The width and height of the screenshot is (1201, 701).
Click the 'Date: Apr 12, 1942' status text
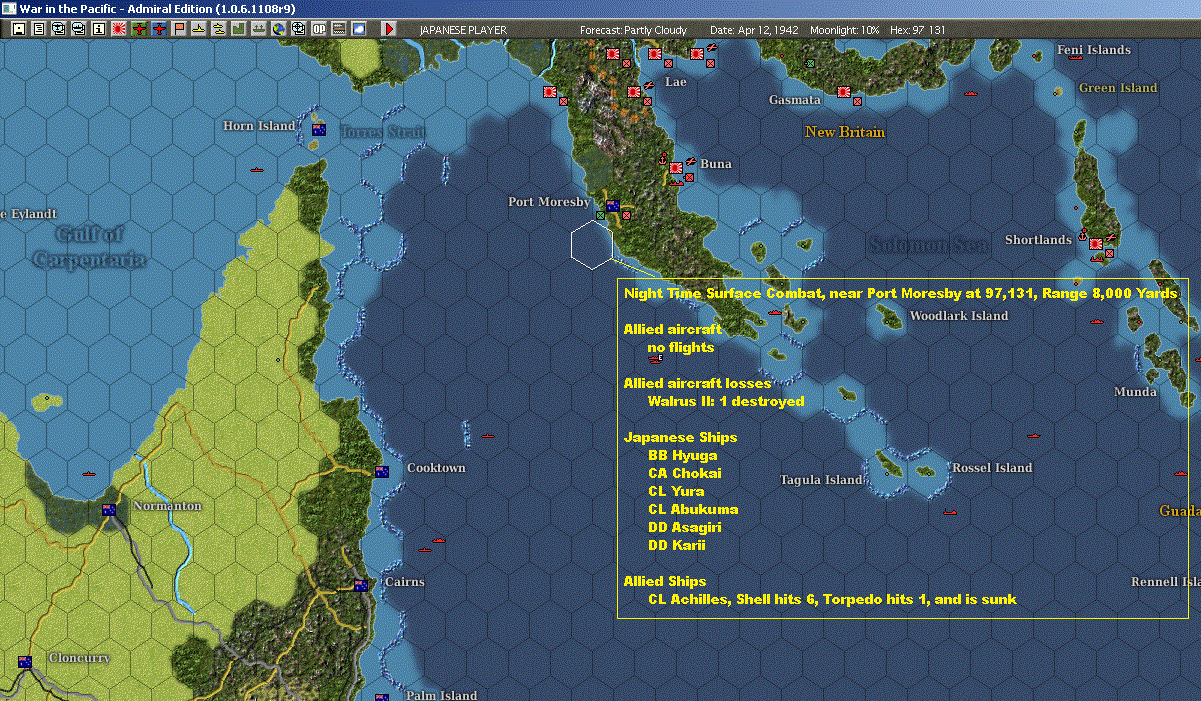coord(754,30)
